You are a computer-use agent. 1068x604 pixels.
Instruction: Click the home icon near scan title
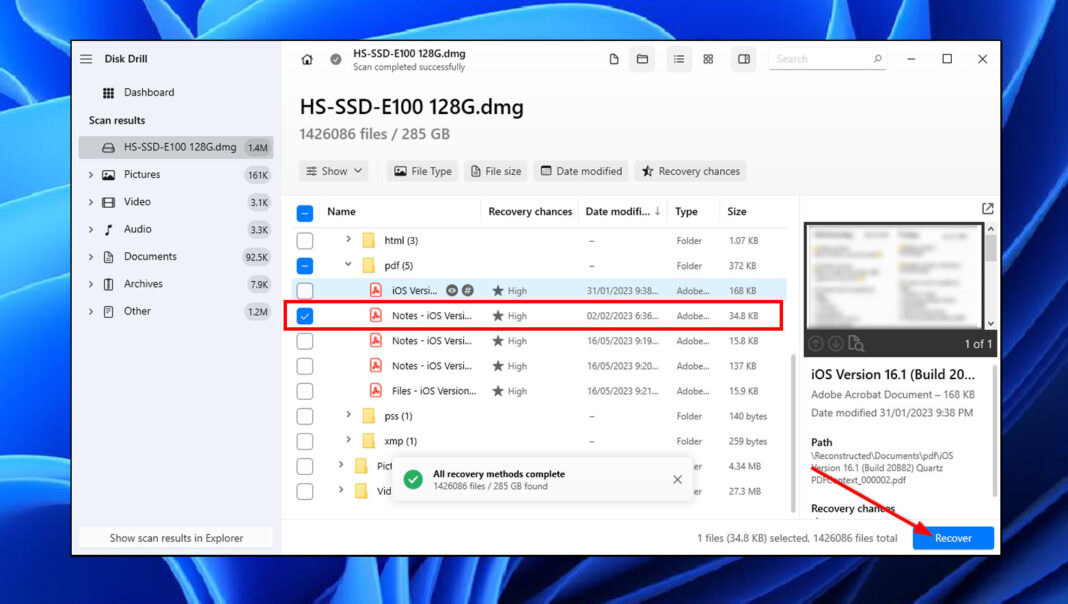pyautogui.click(x=307, y=59)
